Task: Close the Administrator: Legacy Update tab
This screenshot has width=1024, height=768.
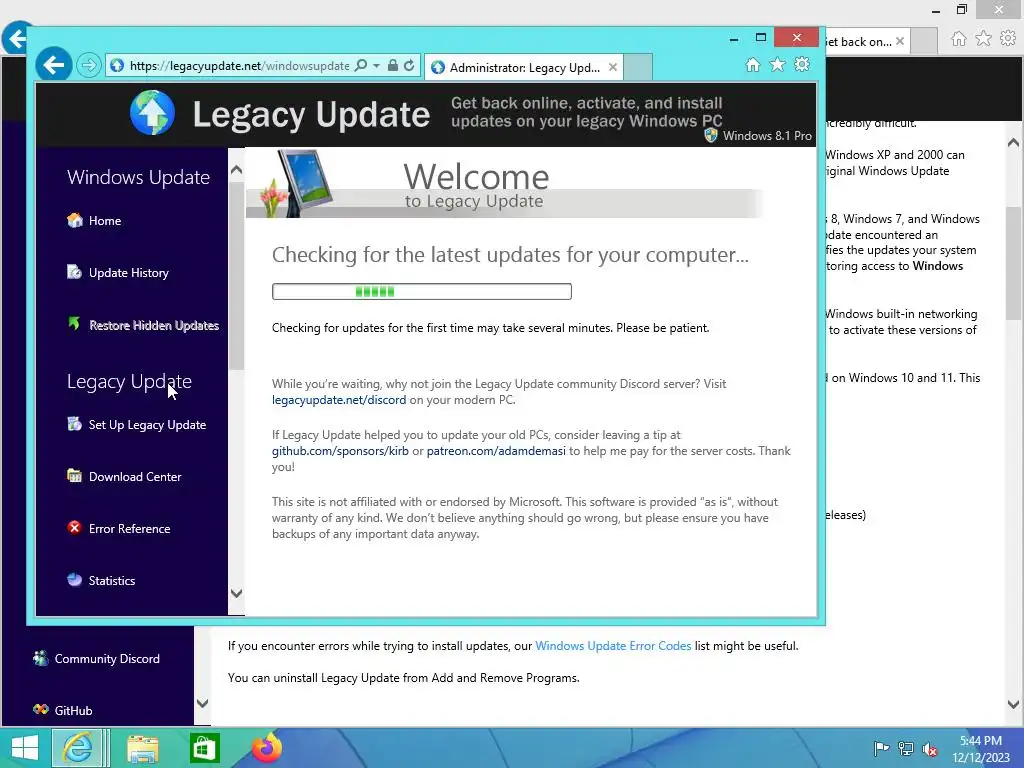Action: click(x=613, y=67)
